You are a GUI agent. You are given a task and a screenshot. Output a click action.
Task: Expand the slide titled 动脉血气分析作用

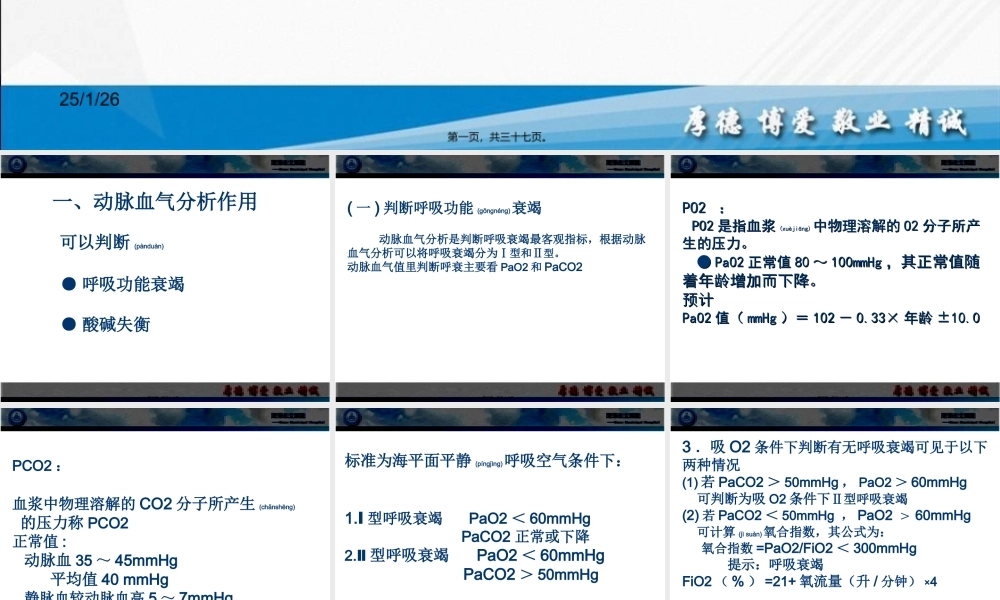tap(155, 203)
